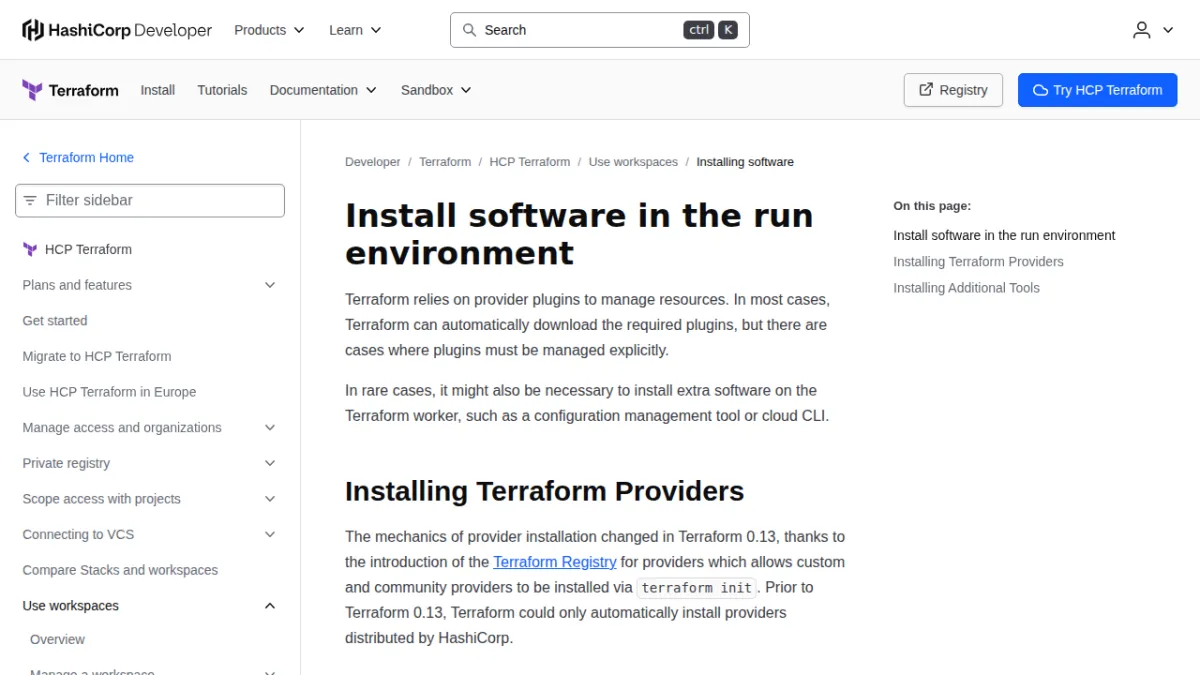Open Migrate to HCP Terraform
Image resolution: width=1200 pixels, height=675 pixels.
click(97, 356)
